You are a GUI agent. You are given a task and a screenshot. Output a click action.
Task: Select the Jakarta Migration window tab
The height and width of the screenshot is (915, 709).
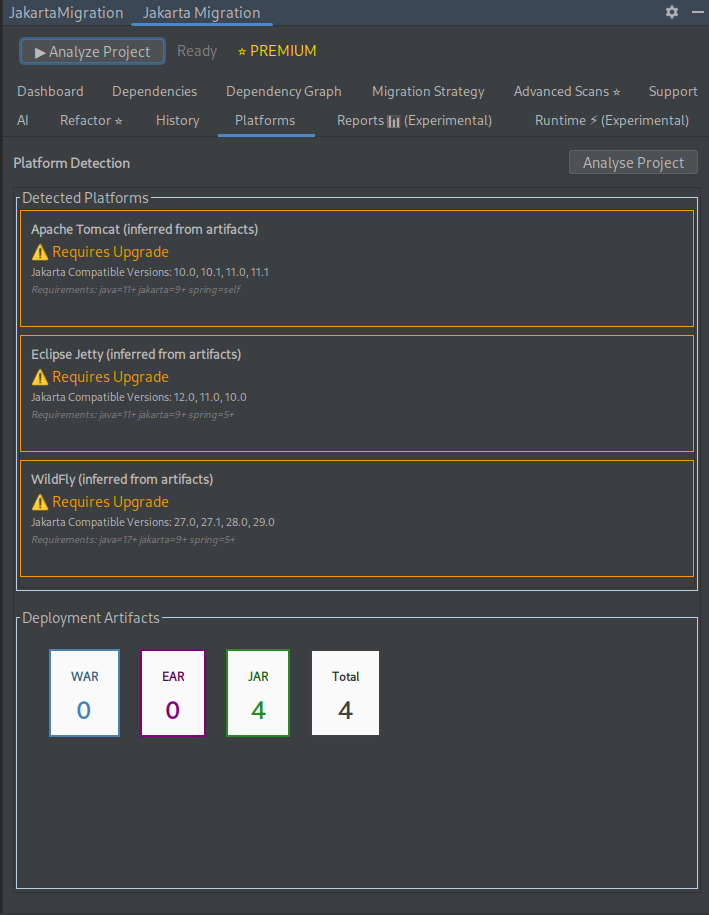201,13
